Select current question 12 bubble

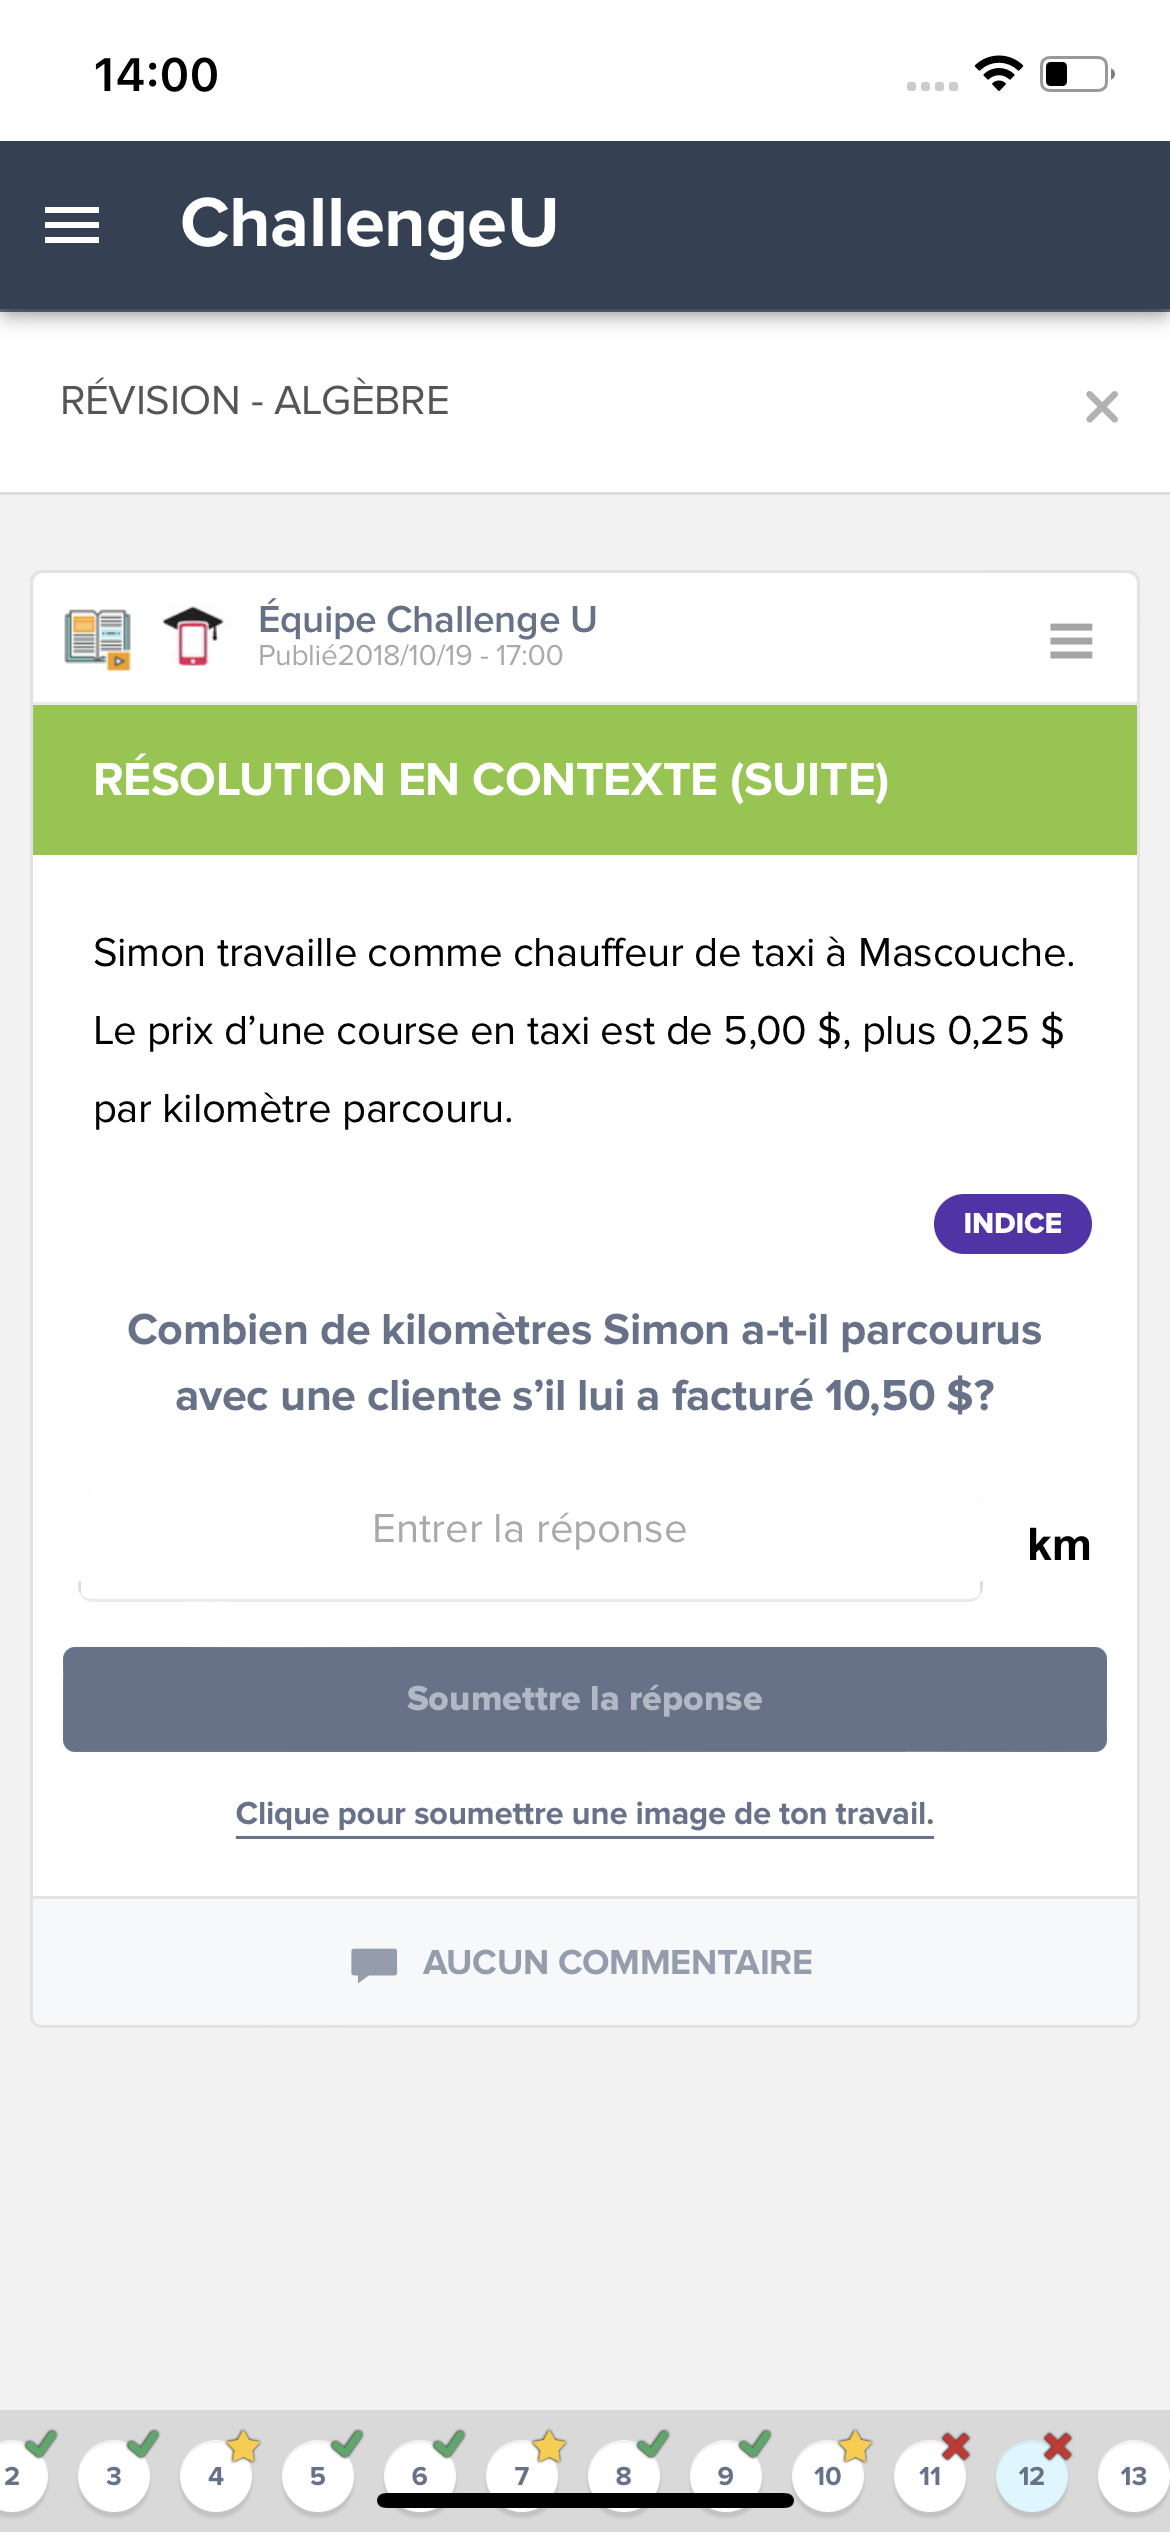tap(1031, 2476)
